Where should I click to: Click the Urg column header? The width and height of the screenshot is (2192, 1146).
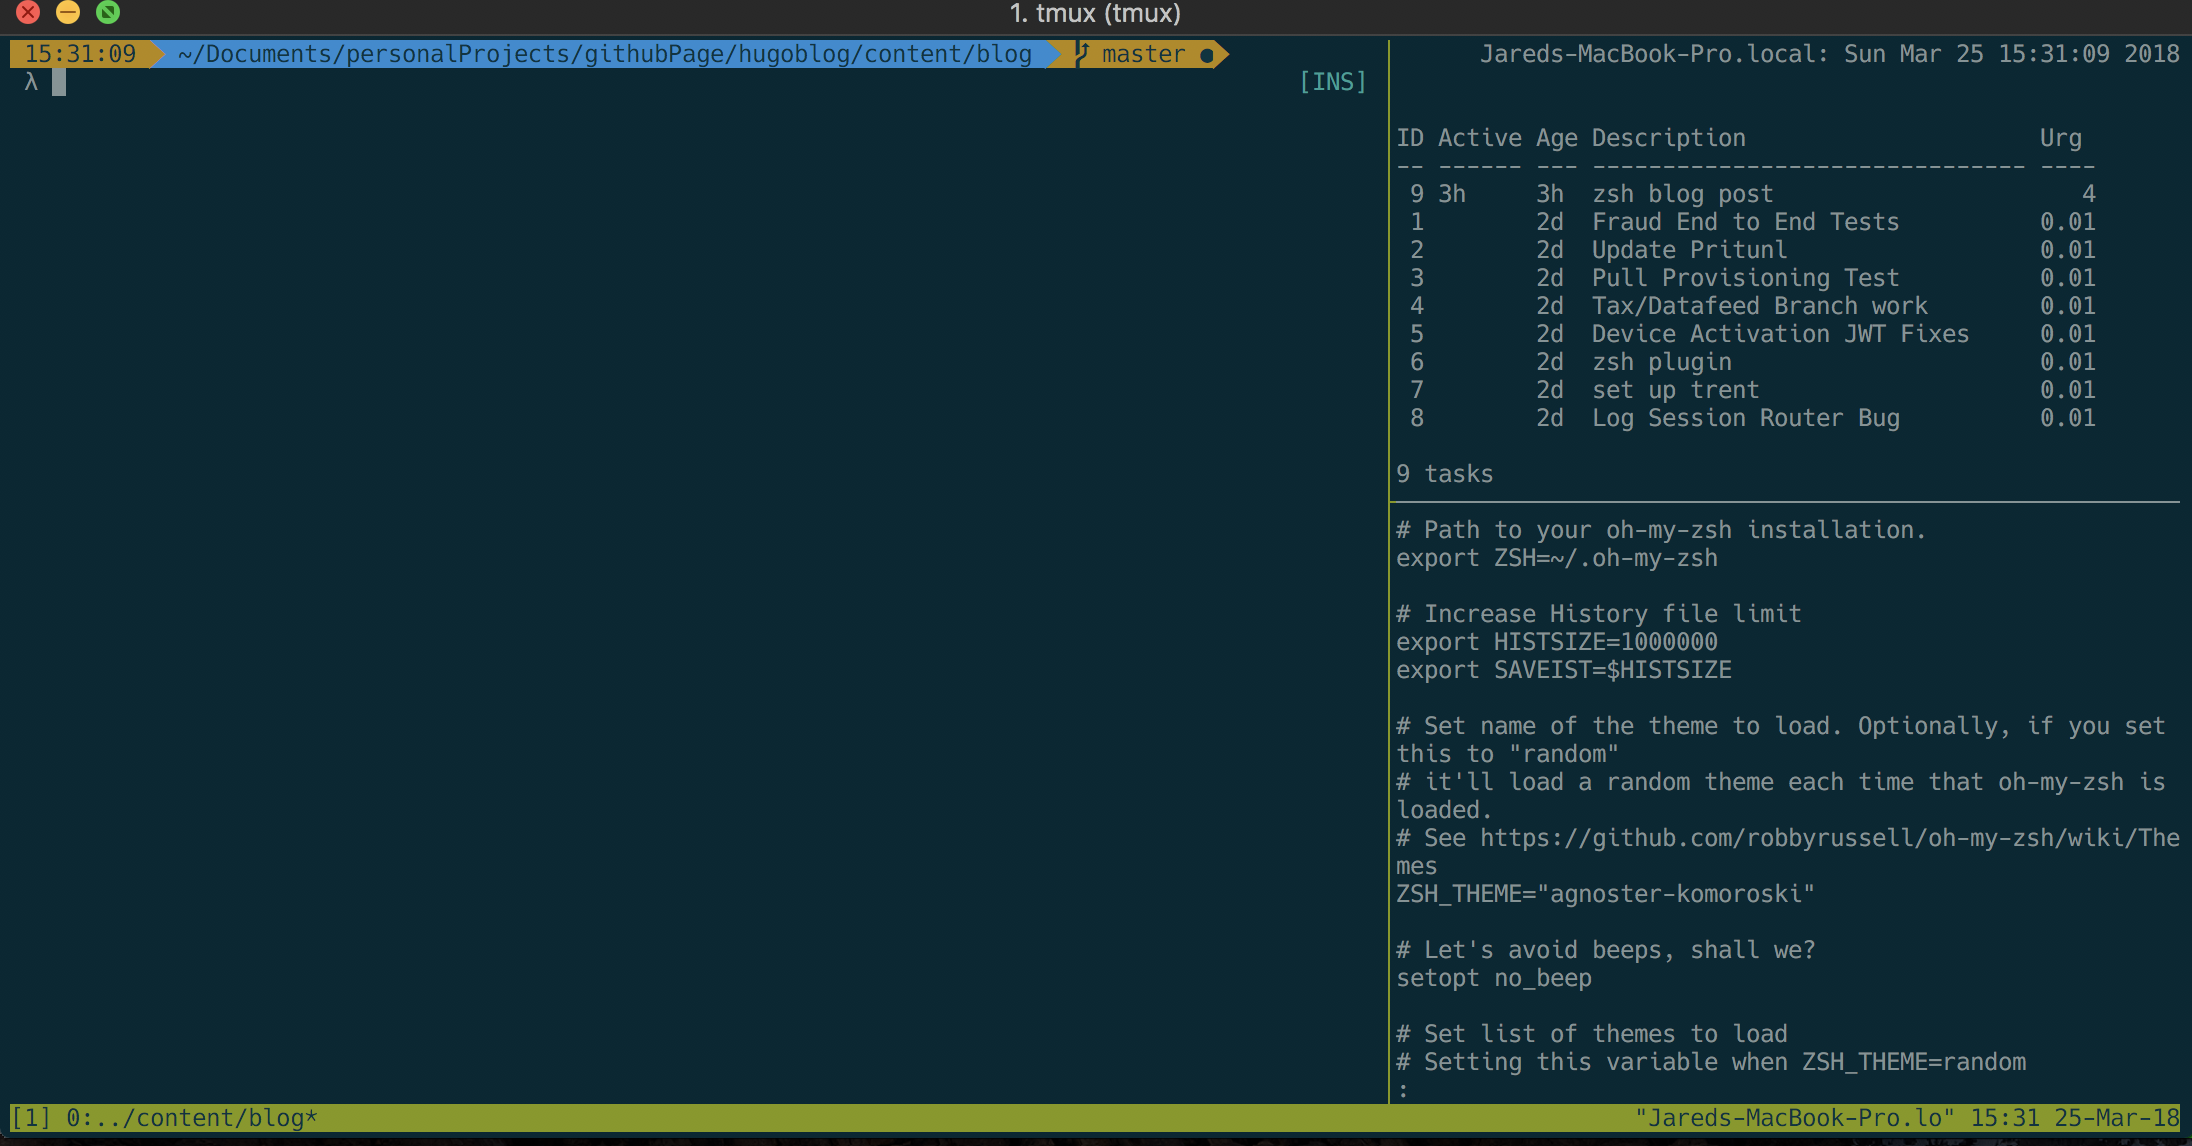pos(2061,137)
